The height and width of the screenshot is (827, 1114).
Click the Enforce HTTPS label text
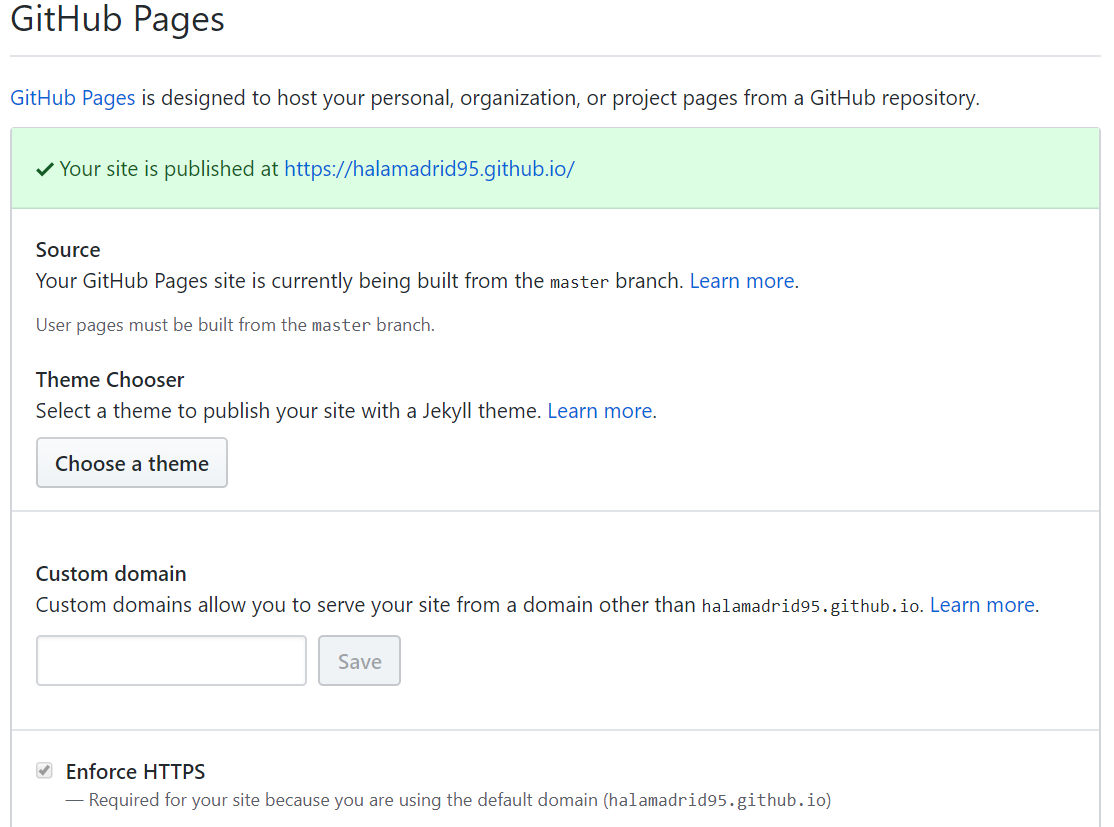coord(135,772)
